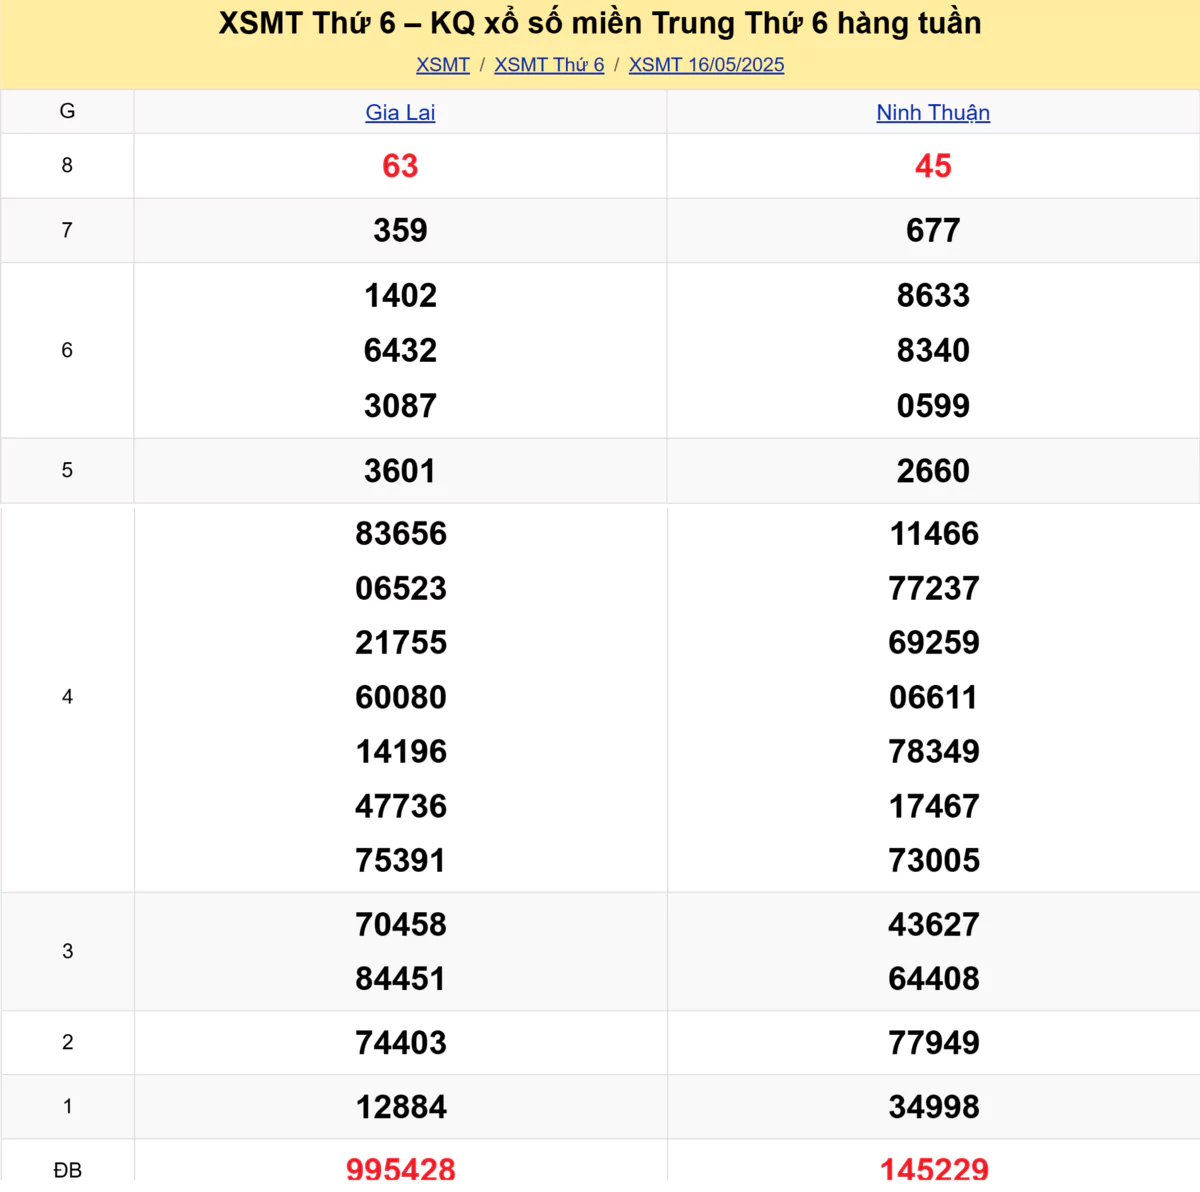The width and height of the screenshot is (1200, 1192).
Task: Select Gia Lai prize 7 number 359
Action: click(x=400, y=231)
